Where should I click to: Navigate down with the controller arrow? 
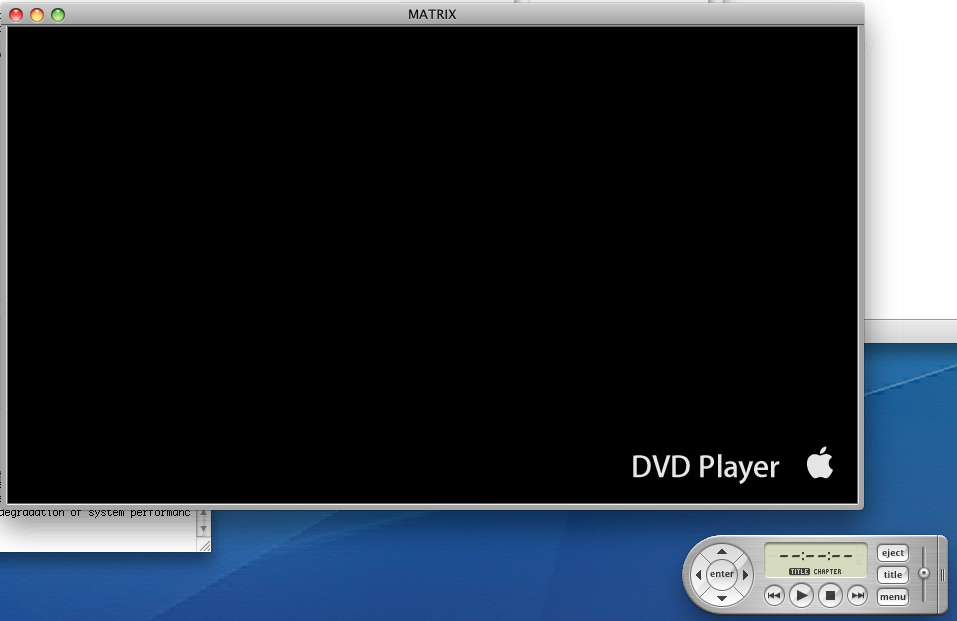(721, 598)
